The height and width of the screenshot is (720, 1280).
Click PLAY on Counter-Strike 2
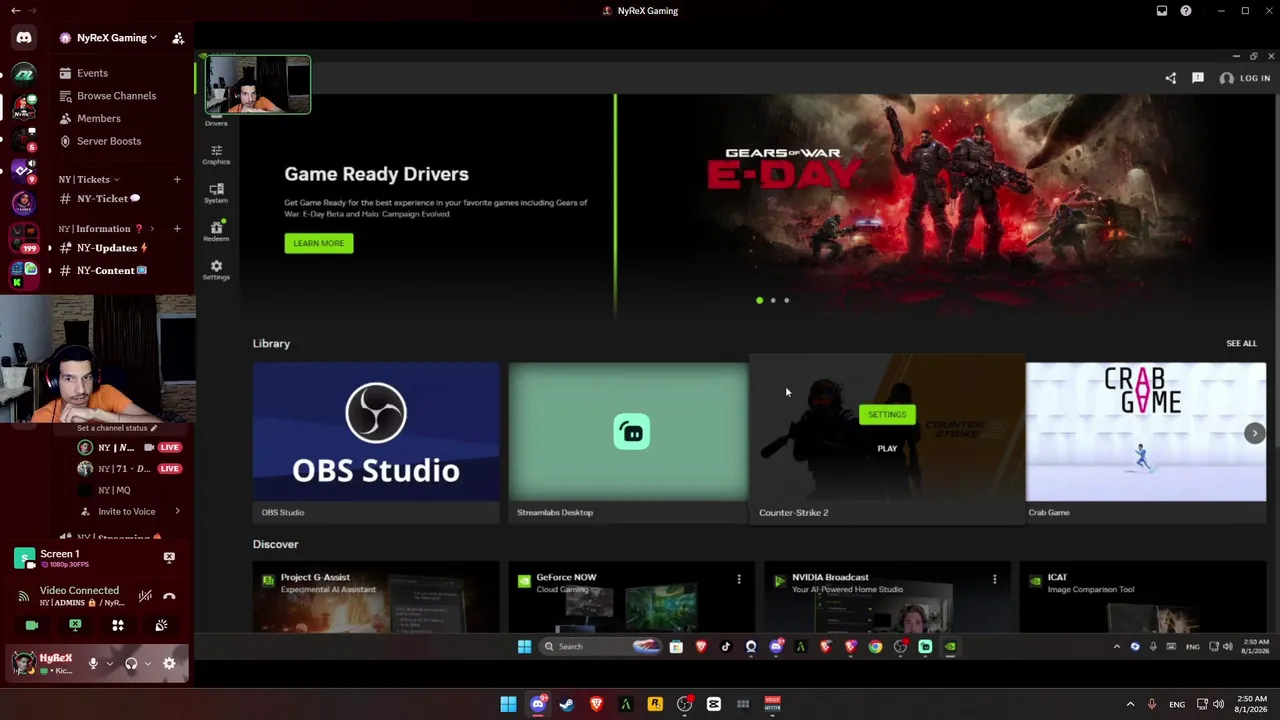[x=887, y=449]
